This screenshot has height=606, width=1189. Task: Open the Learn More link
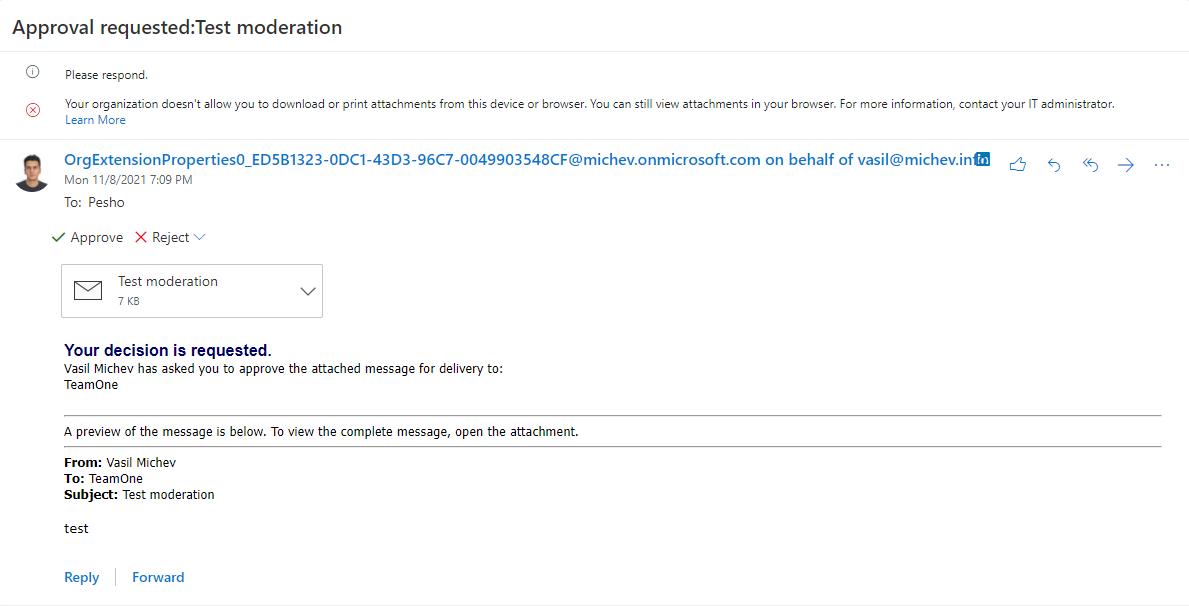click(x=95, y=120)
